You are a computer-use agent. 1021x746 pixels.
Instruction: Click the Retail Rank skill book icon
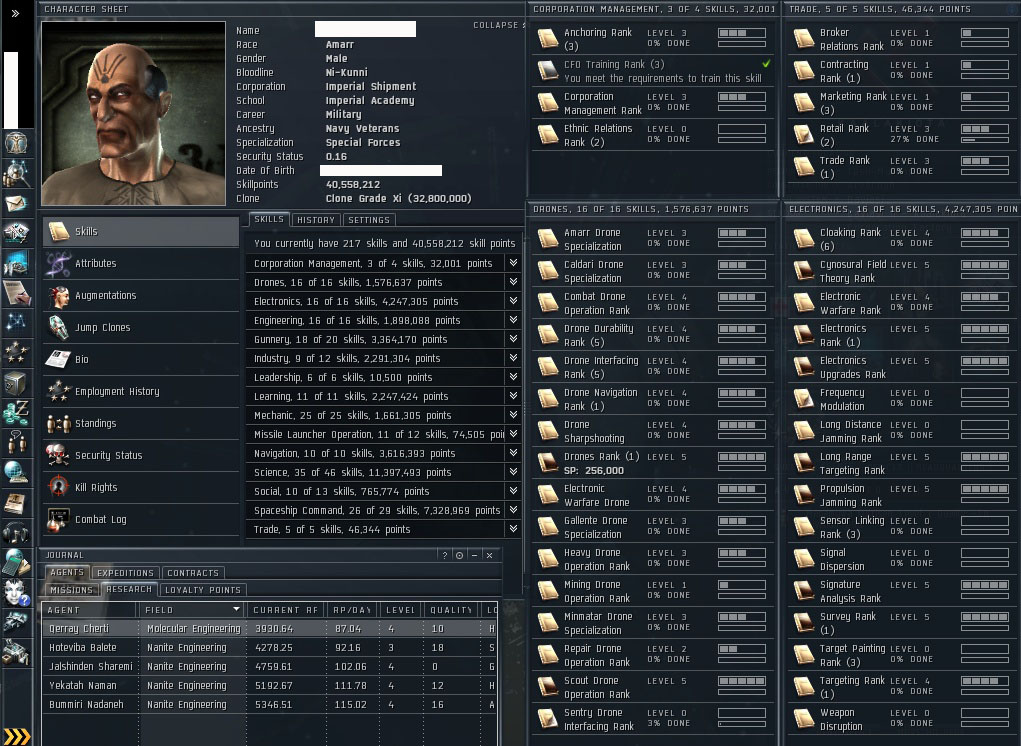(x=804, y=135)
